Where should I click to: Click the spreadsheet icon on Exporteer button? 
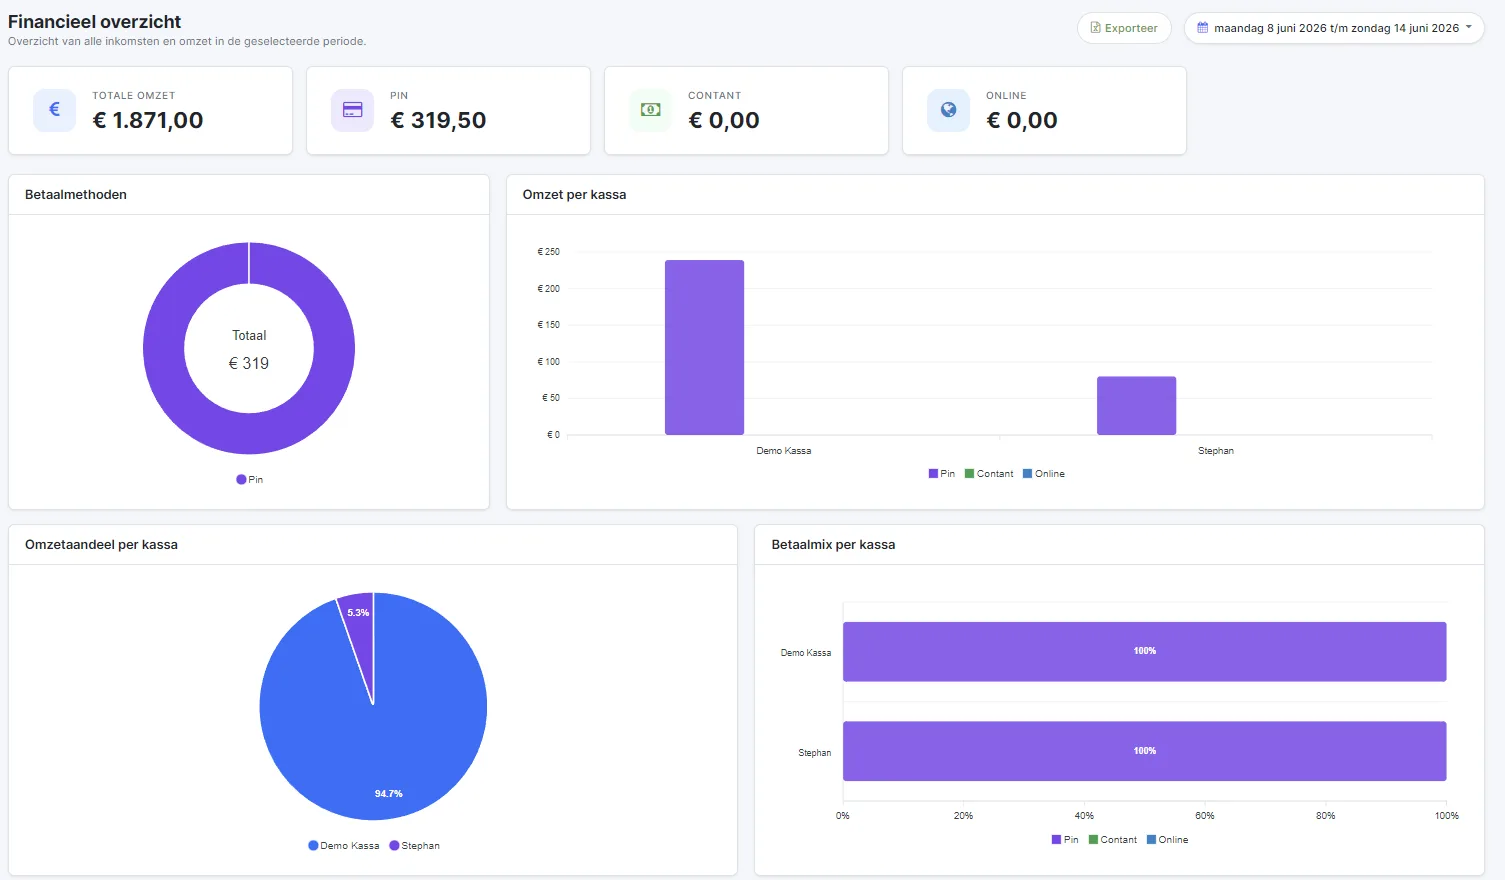click(x=1096, y=28)
